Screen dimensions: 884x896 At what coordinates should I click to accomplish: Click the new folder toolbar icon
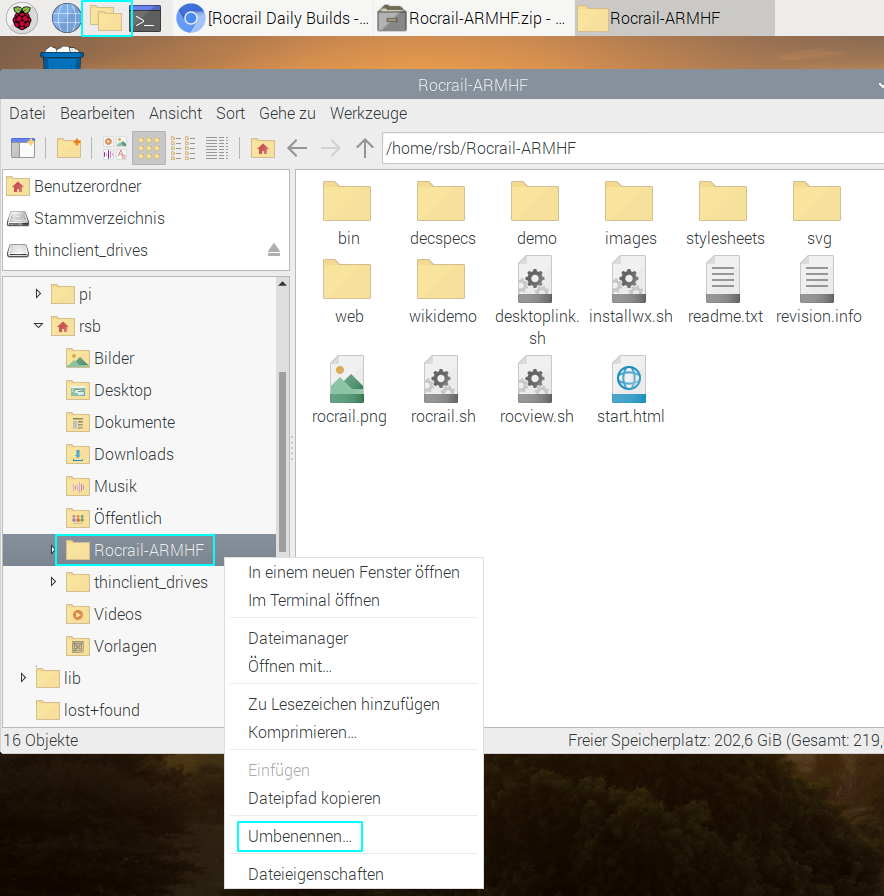68,148
